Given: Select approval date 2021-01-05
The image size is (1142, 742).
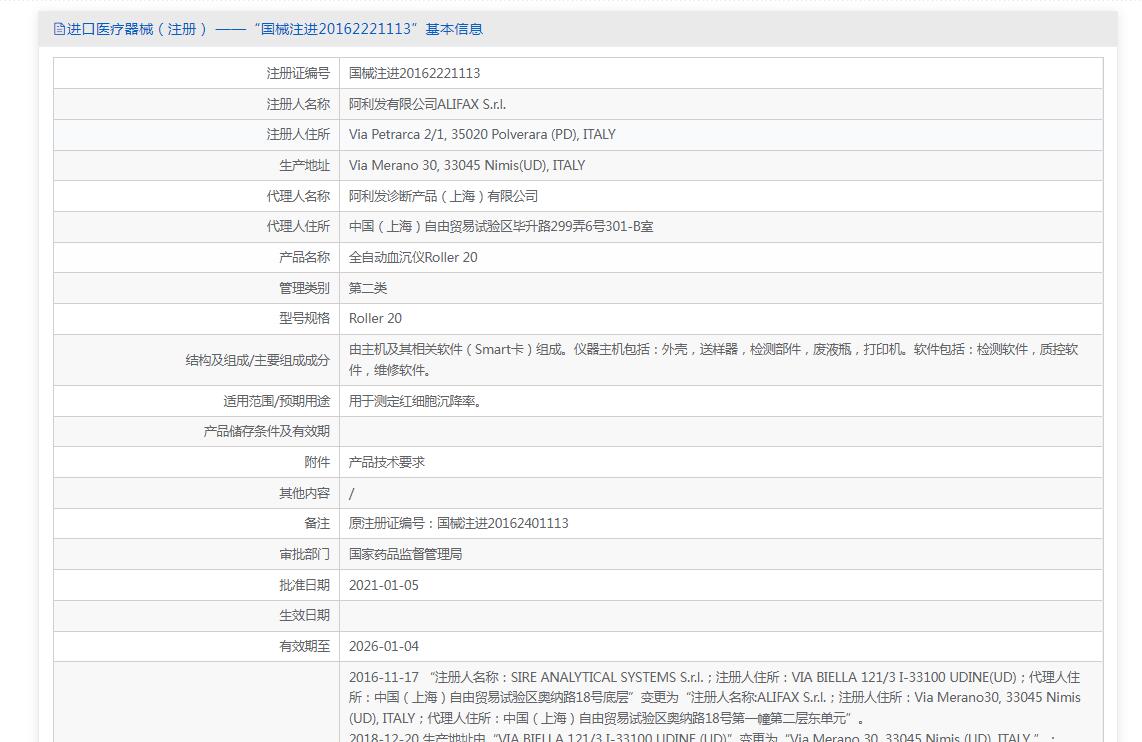Looking at the screenshot, I should pos(384,585).
